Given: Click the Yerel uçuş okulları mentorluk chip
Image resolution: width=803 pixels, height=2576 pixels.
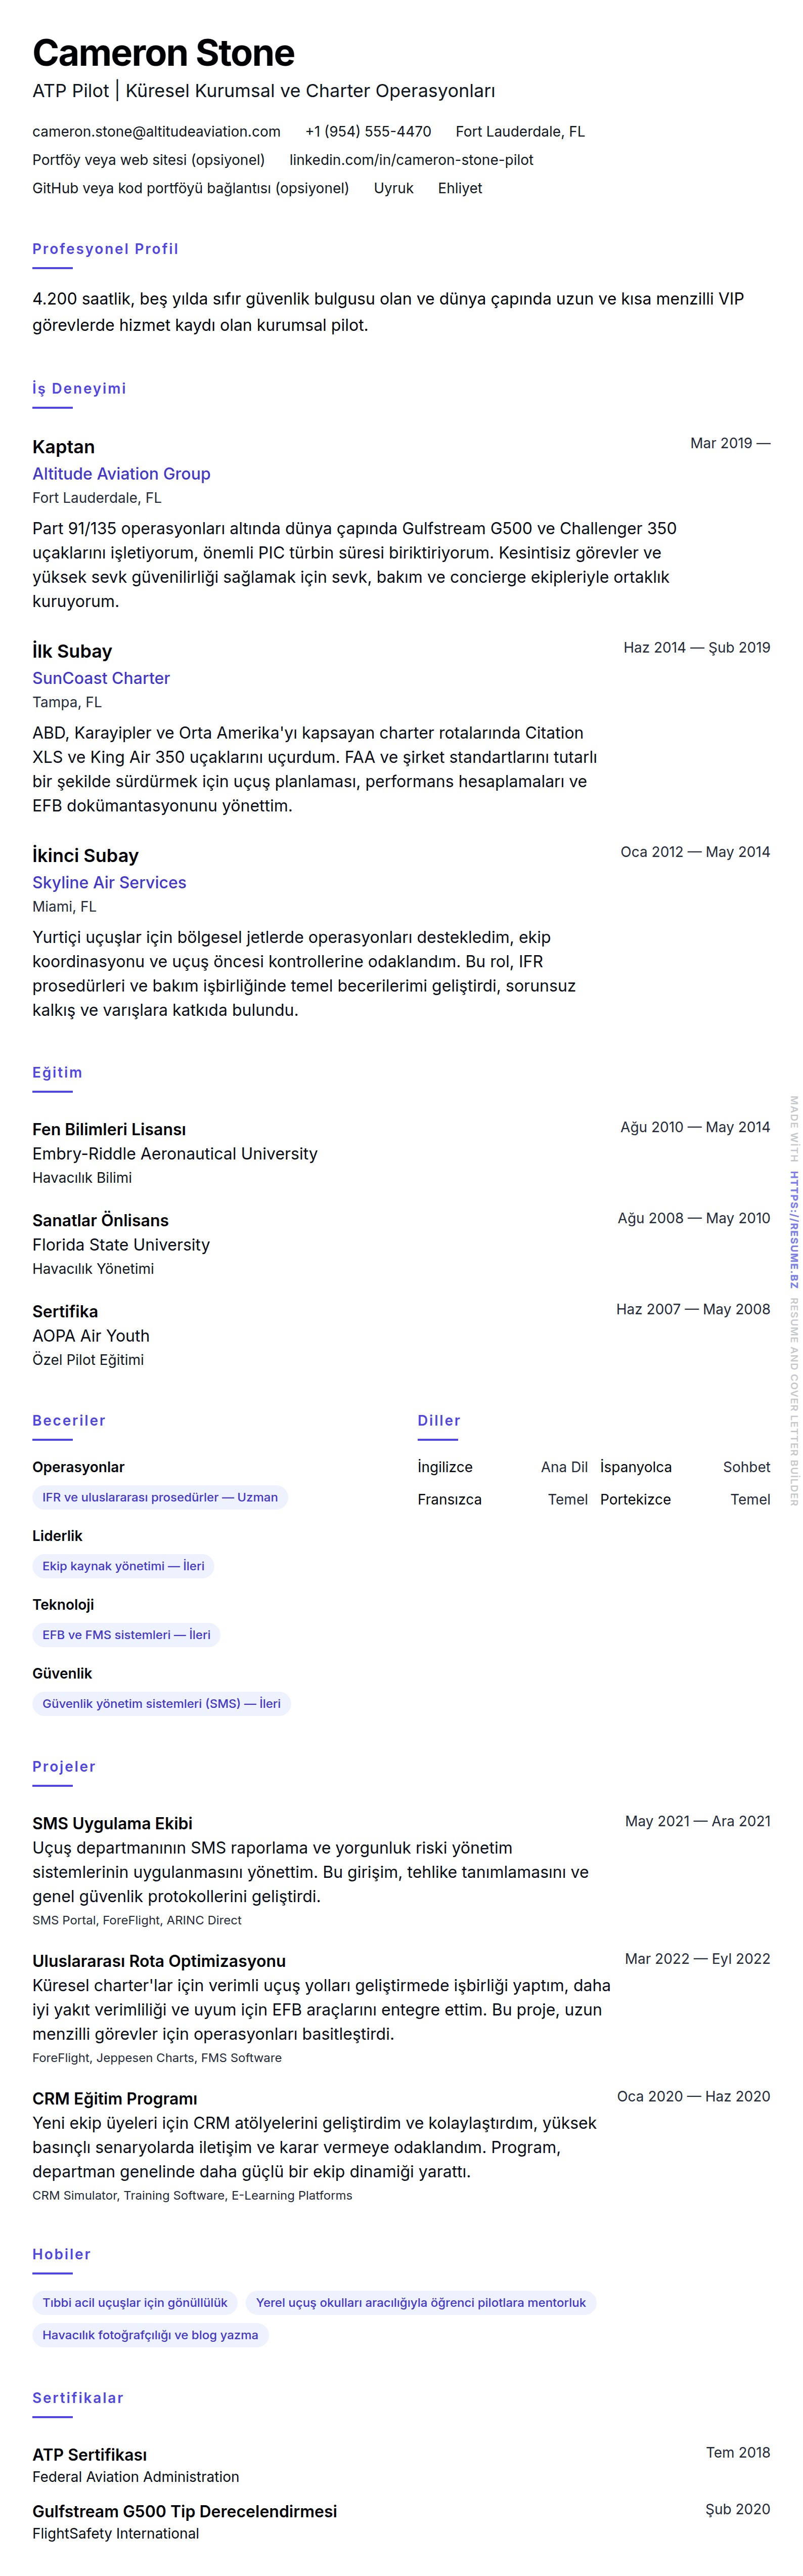Looking at the screenshot, I should coord(420,2302).
